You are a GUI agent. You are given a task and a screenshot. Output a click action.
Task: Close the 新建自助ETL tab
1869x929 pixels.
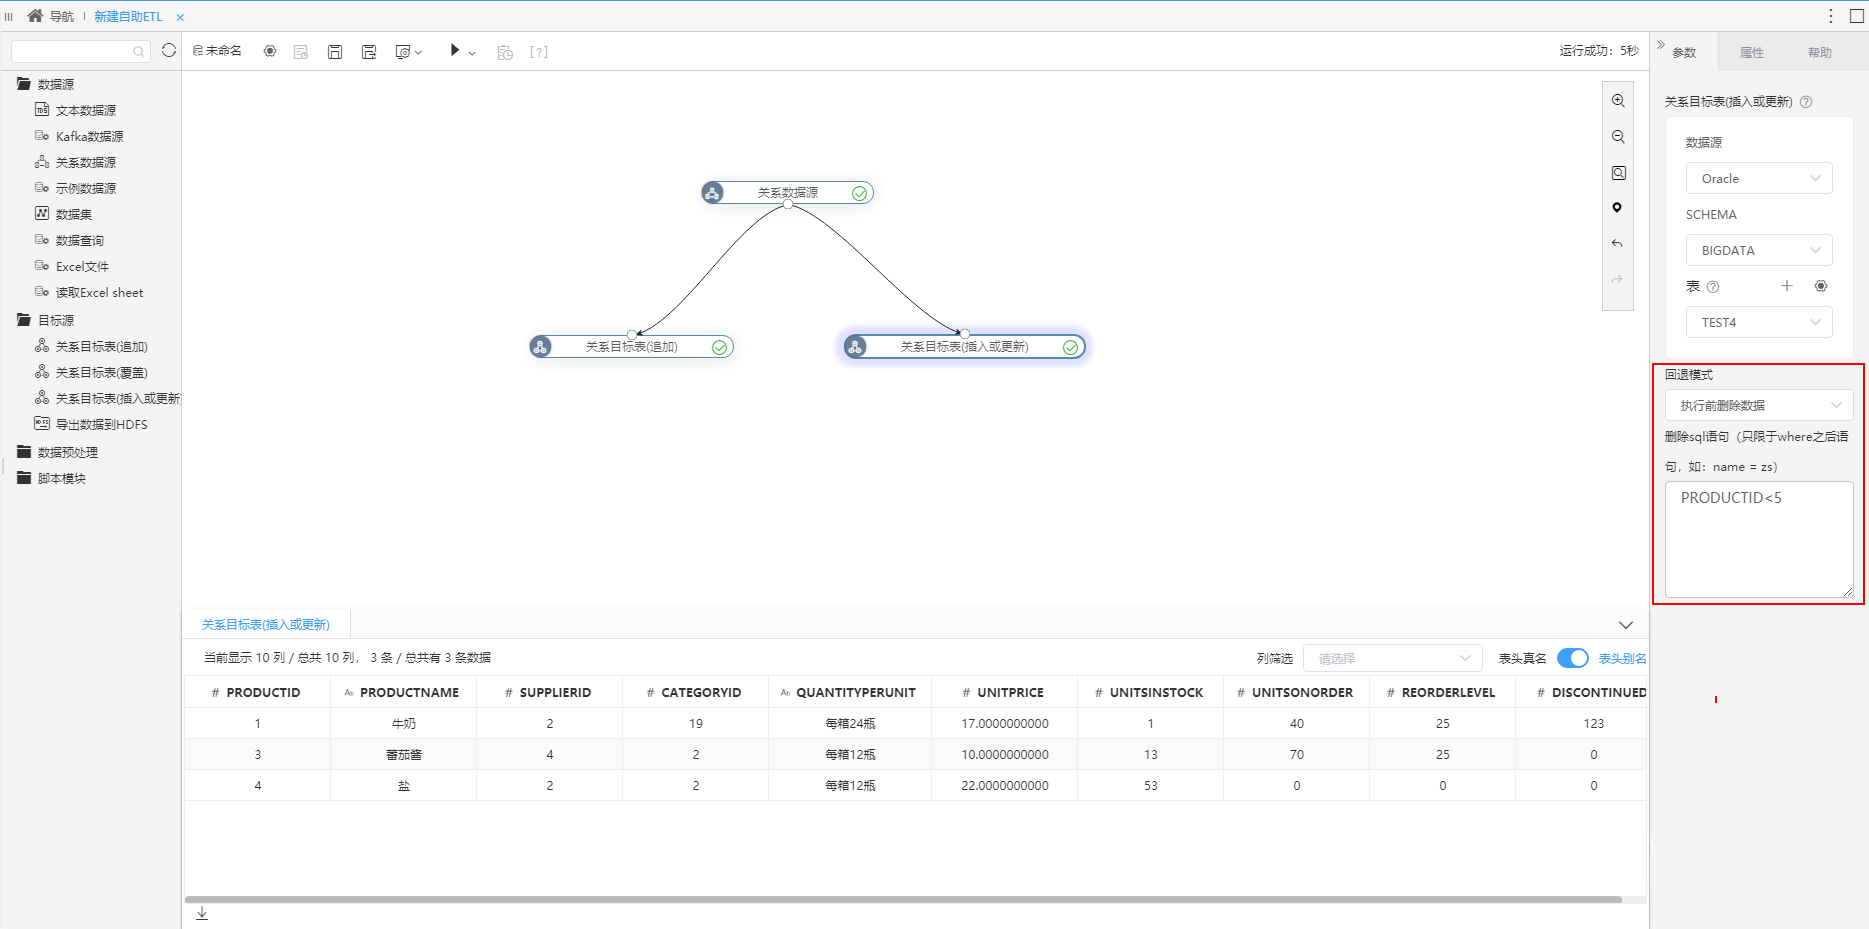coord(180,17)
